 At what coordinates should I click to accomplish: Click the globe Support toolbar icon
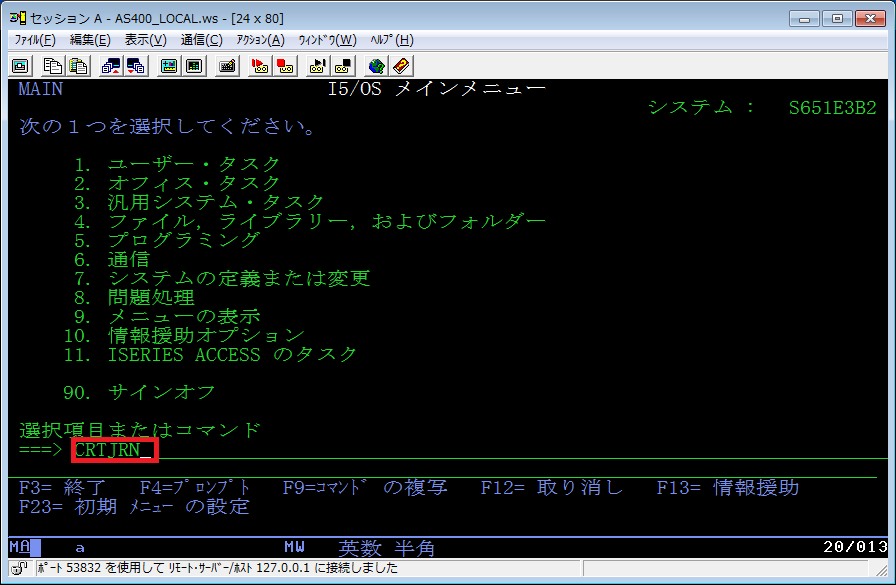(376, 66)
